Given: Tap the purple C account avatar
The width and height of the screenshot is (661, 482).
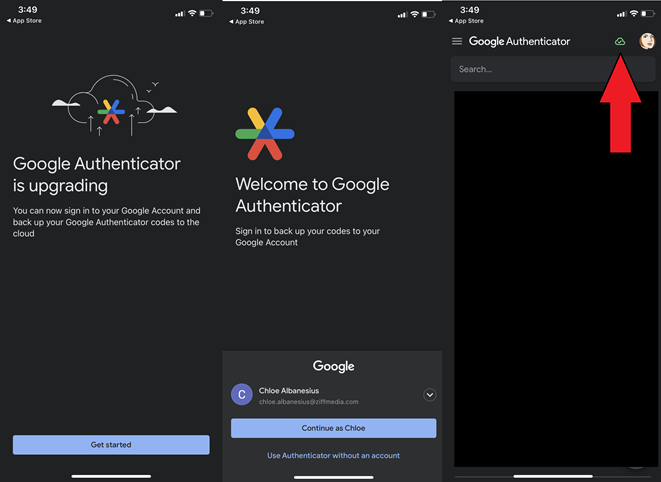Looking at the screenshot, I should coord(242,394).
